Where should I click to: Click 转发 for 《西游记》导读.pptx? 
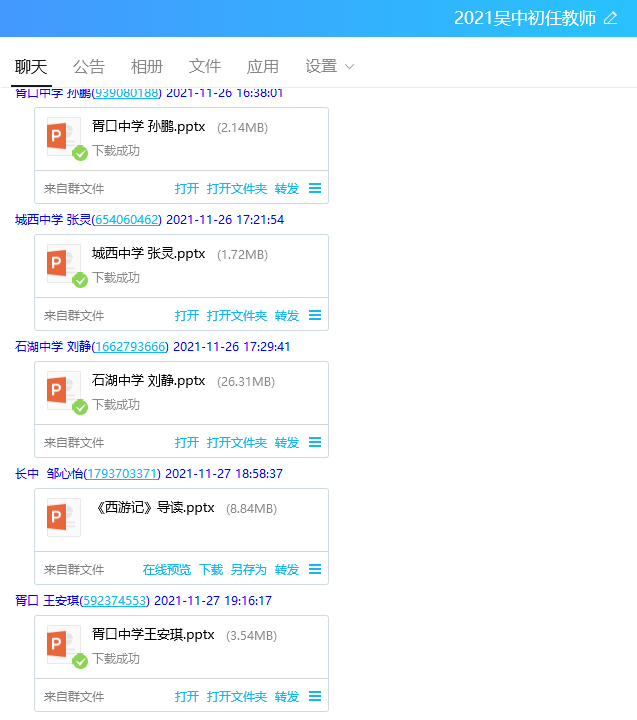click(x=287, y=570)
